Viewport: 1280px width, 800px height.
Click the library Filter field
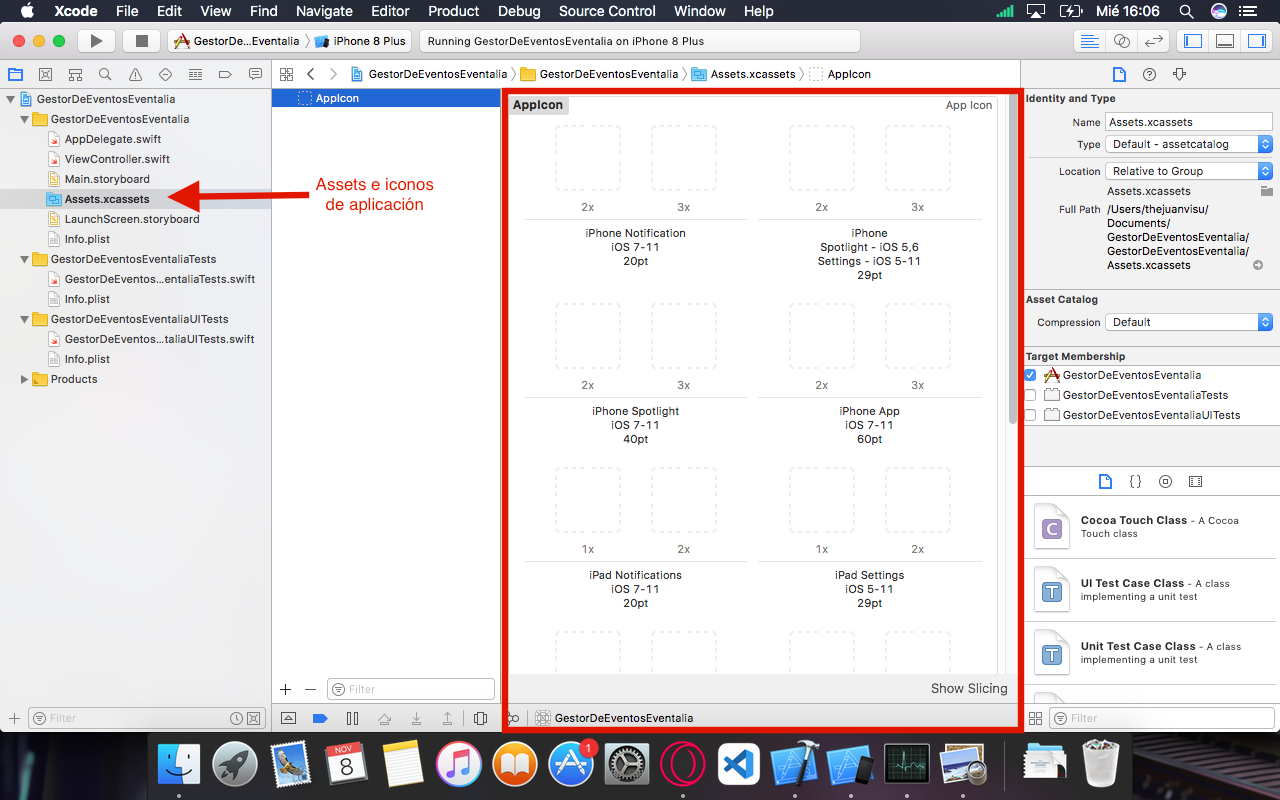coord(1164,718)
